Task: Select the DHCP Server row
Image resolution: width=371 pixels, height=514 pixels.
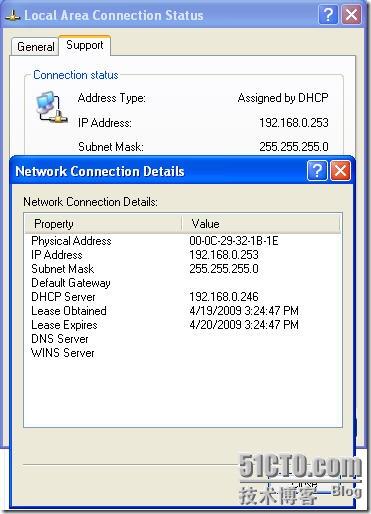Action: click(183, 297)
